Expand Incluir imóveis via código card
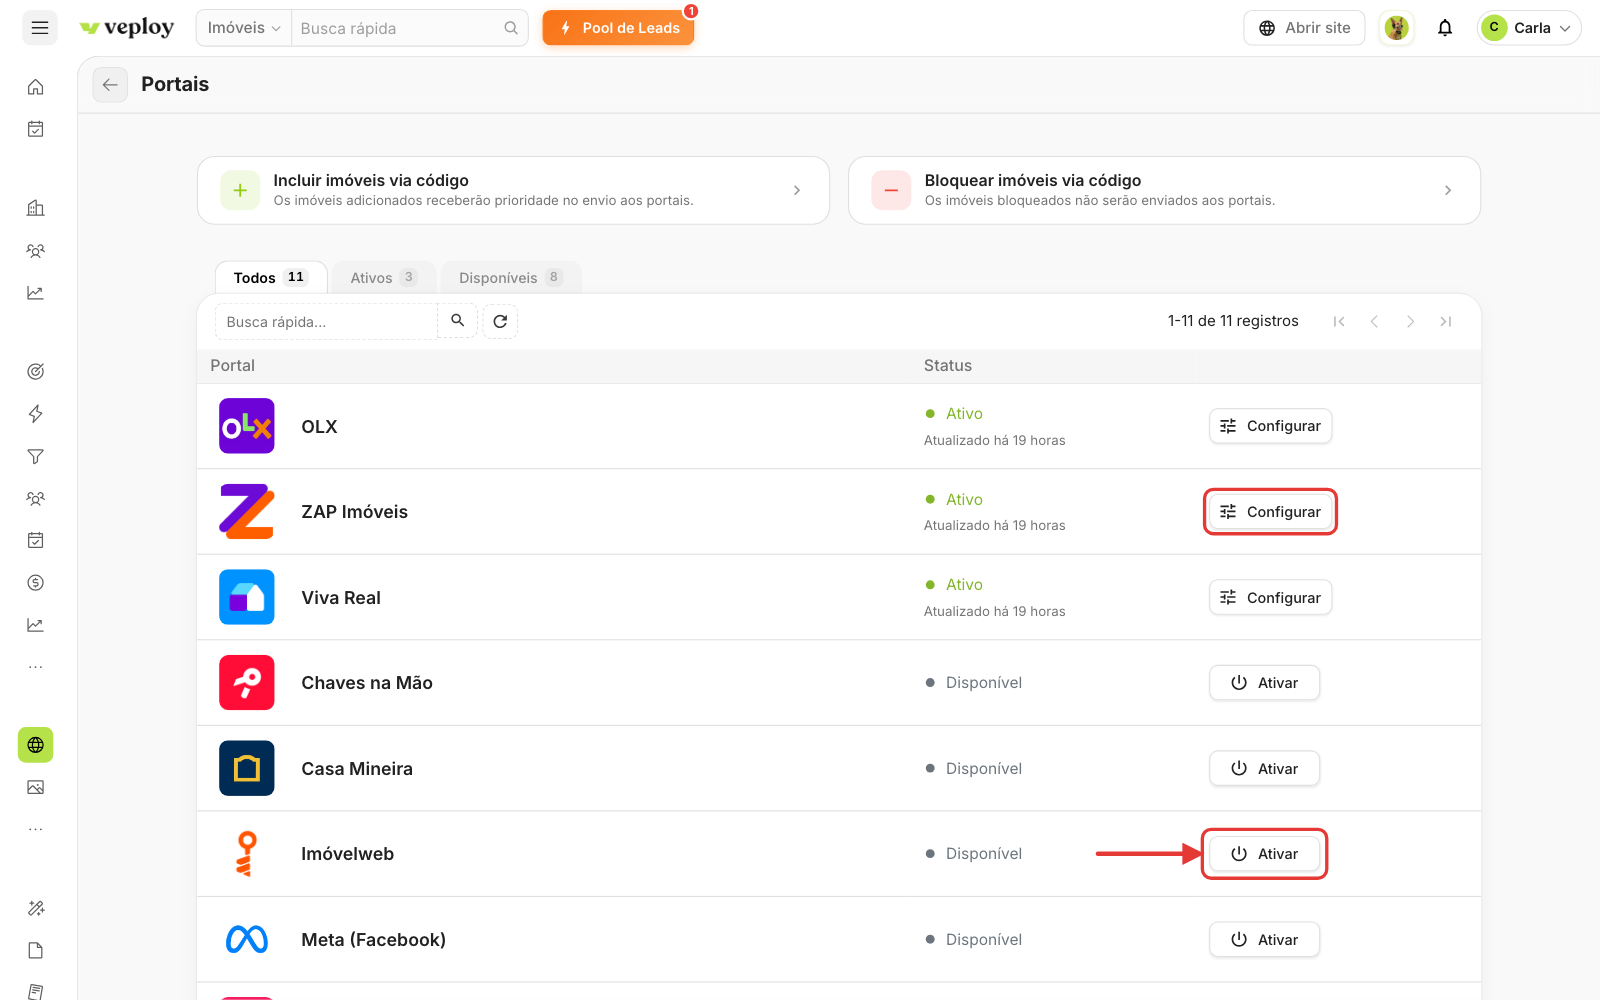The width and height of the screenshot is (1600, 1000). [x=513, y=190]
